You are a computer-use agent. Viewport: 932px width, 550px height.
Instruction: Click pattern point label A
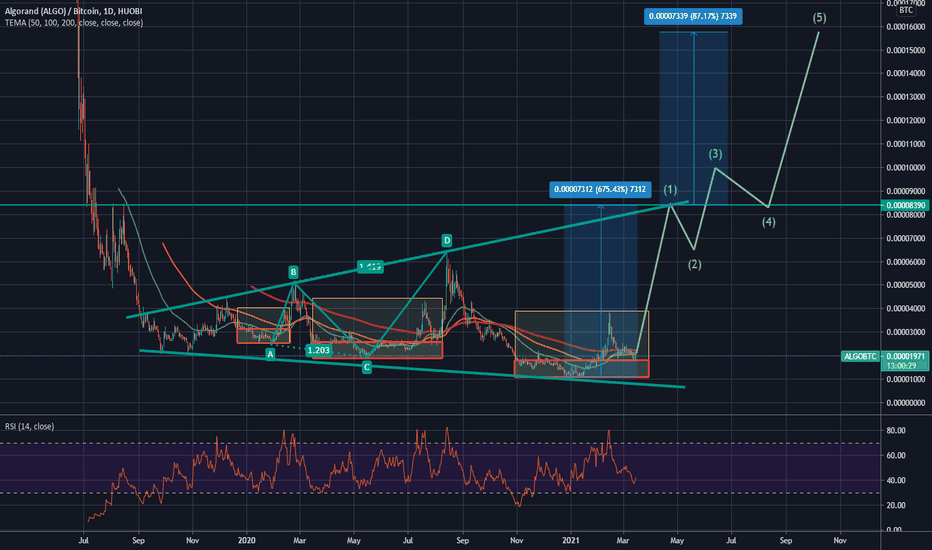[270, 354]
